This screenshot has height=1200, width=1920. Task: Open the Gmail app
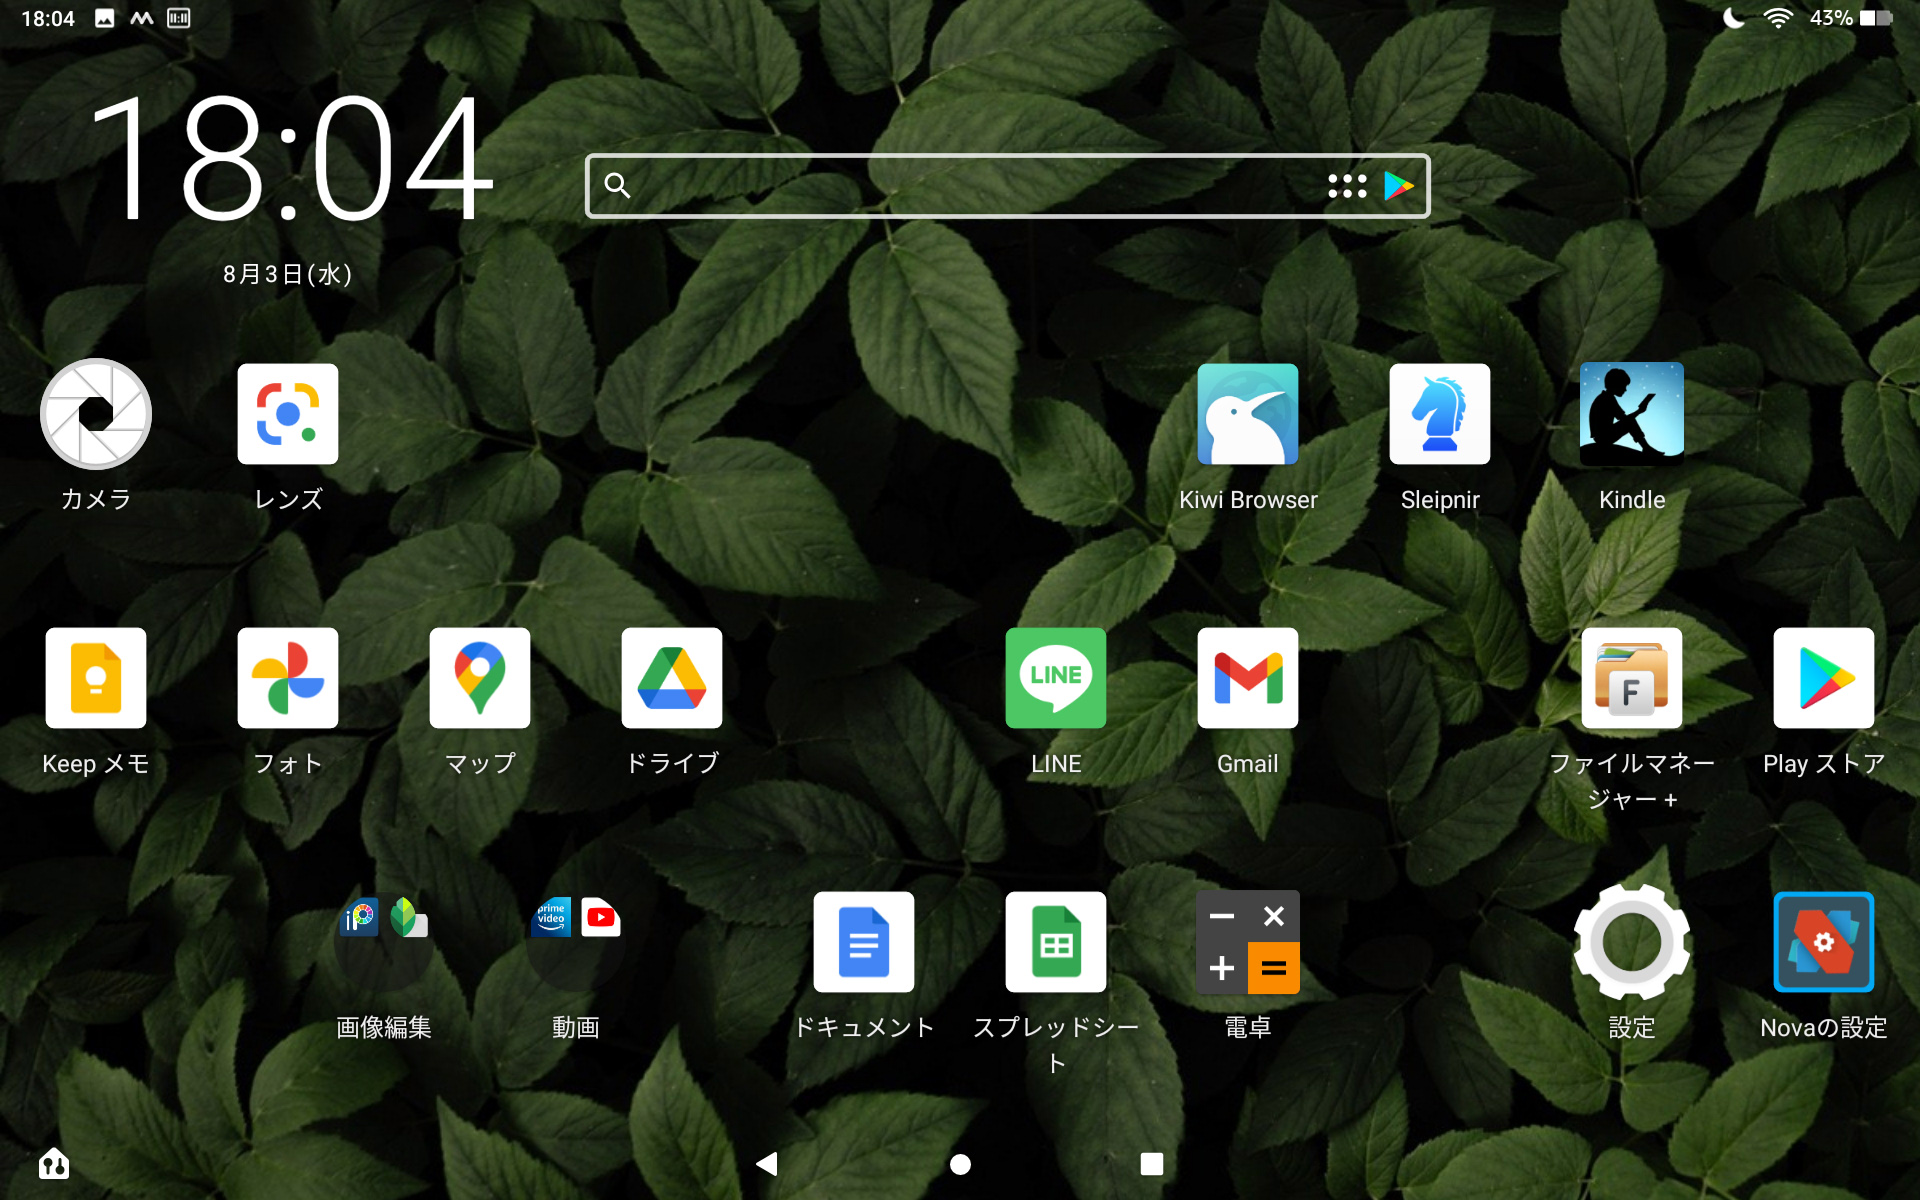click(1248, 678)
